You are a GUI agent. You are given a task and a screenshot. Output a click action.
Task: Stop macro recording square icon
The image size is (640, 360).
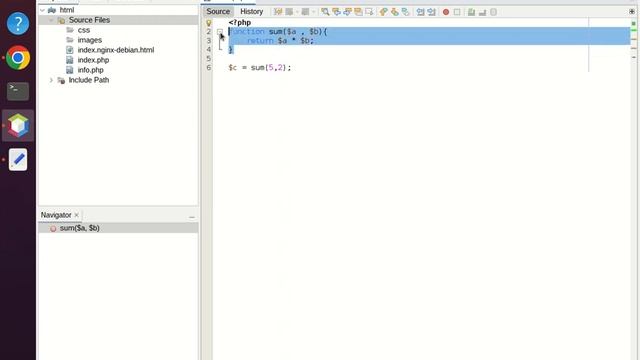[457, 12]
